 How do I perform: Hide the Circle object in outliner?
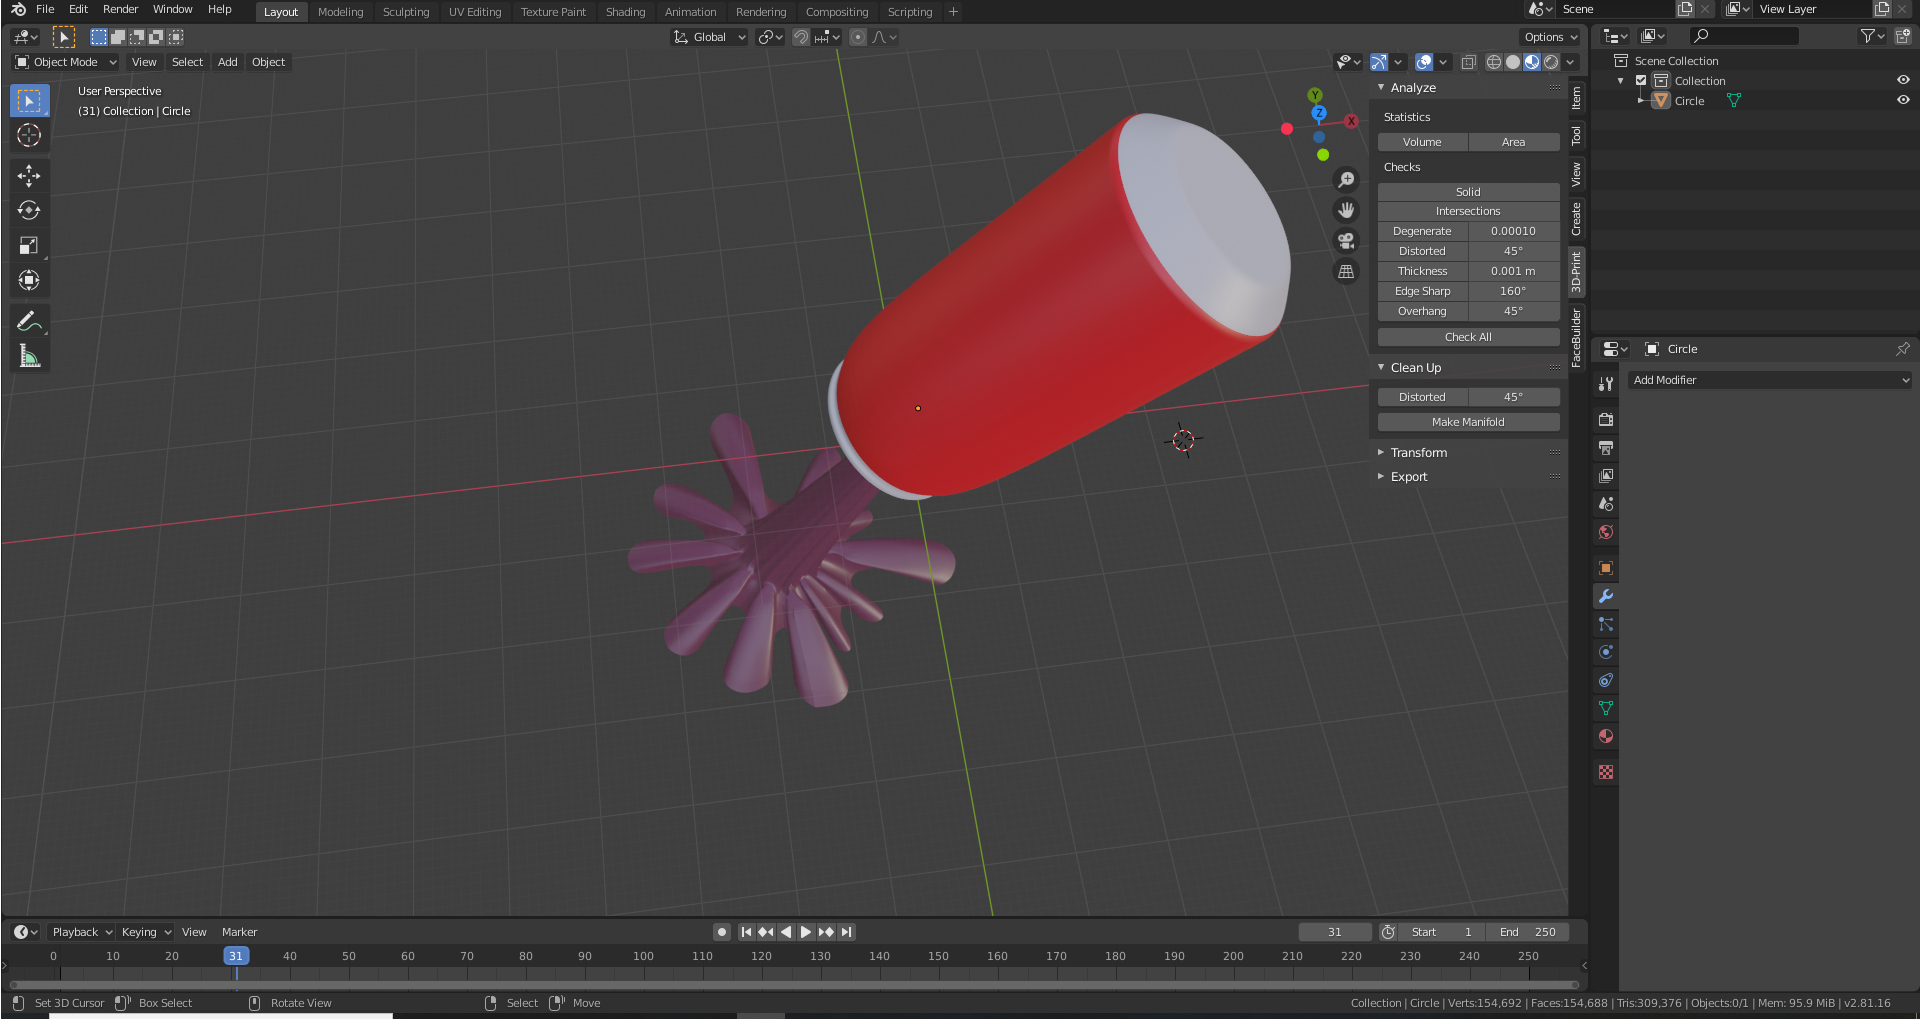pyautogui.click(x=1903, y=101)
